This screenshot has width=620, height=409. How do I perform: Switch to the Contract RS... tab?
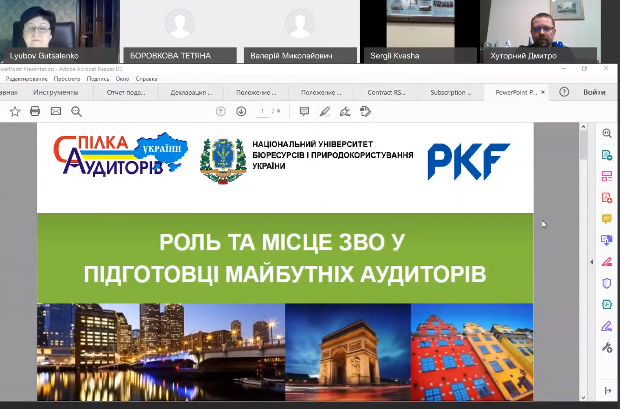[x=386, y=93]
